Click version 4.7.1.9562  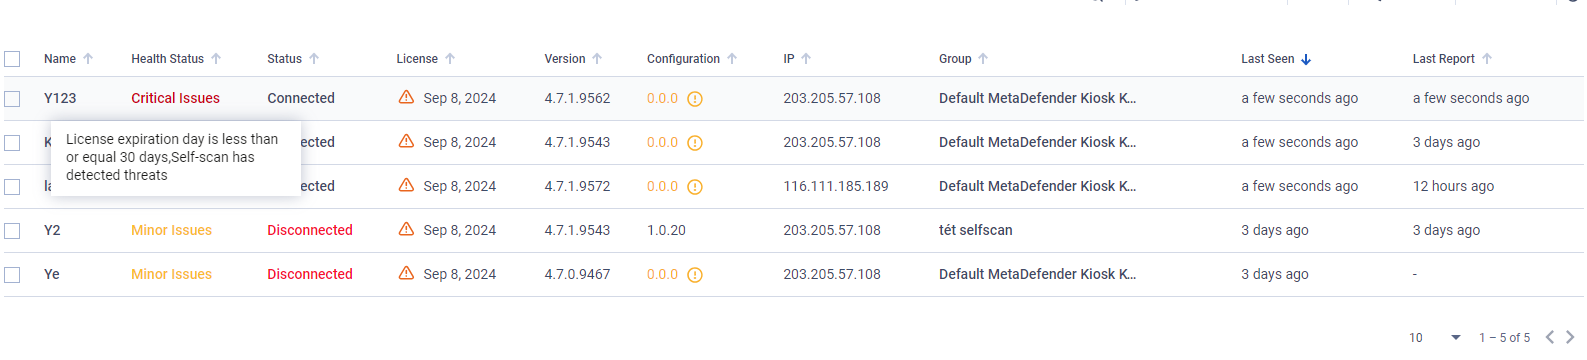tap(577, 98)
